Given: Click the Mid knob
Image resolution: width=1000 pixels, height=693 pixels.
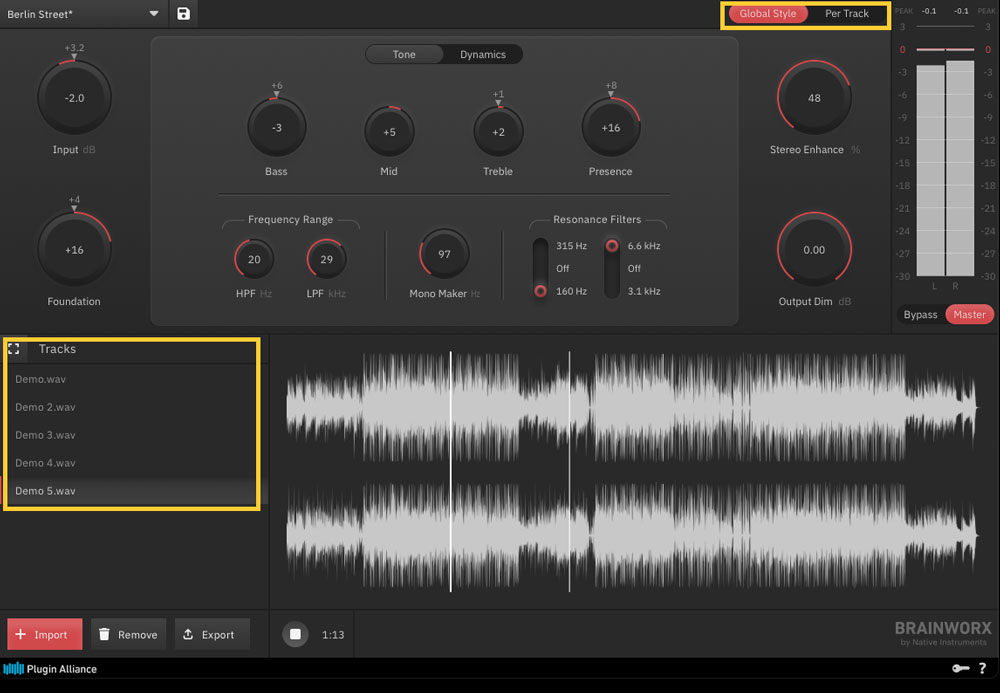Looking at the screenshot, I should point(389,132).
